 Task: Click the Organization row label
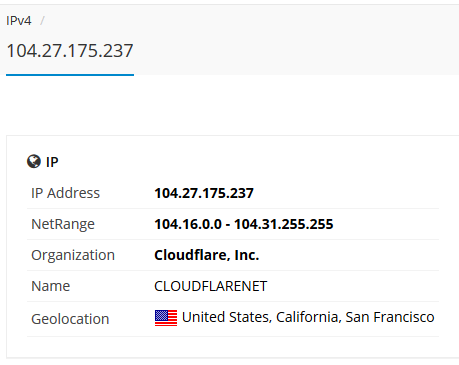click(x=73, y=255)
